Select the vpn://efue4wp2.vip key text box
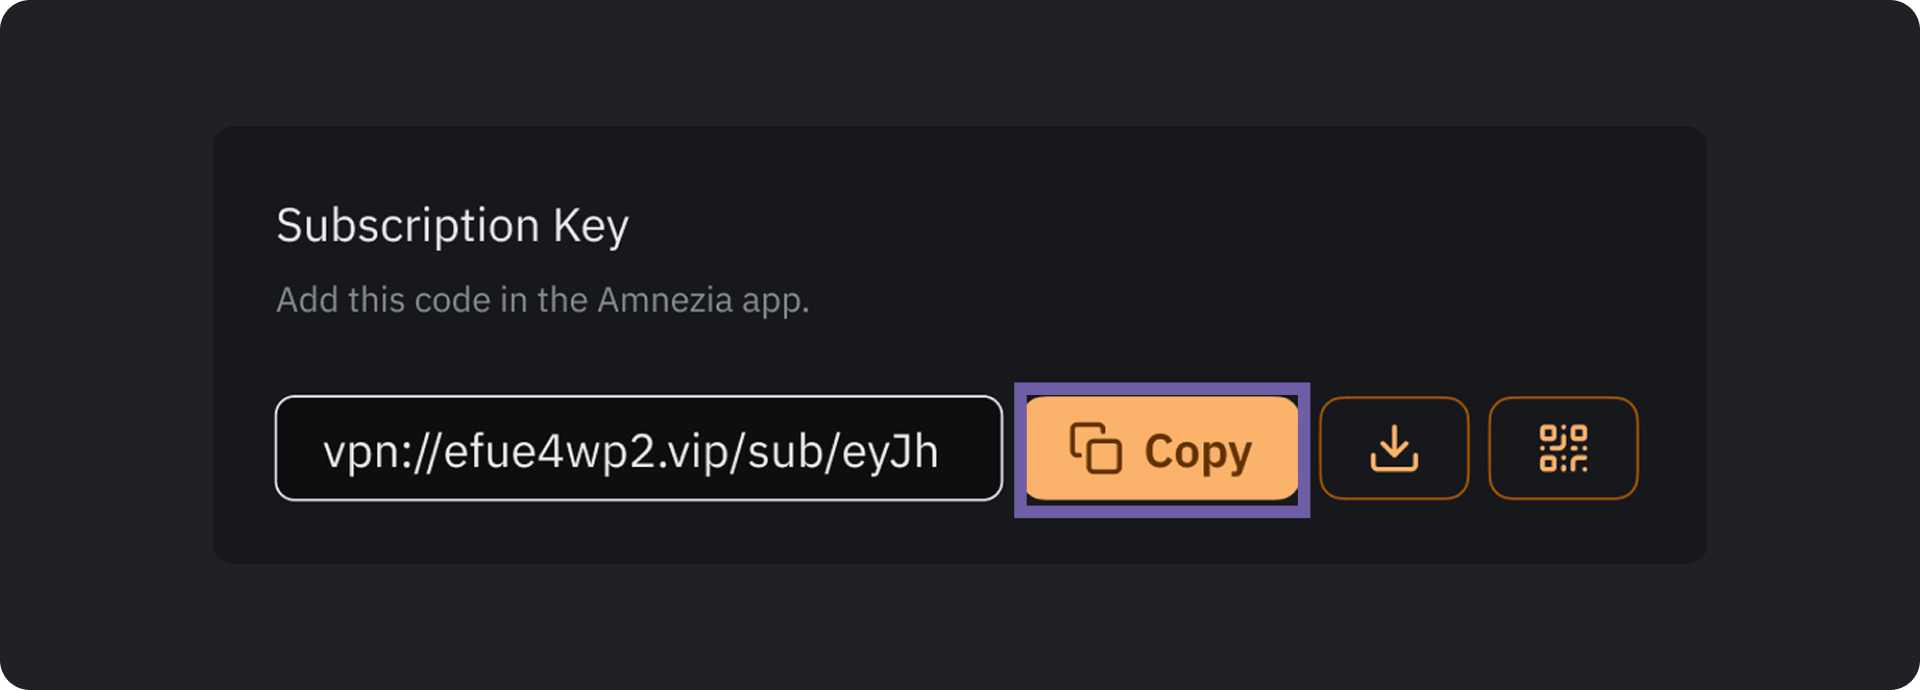 [638, 449]
